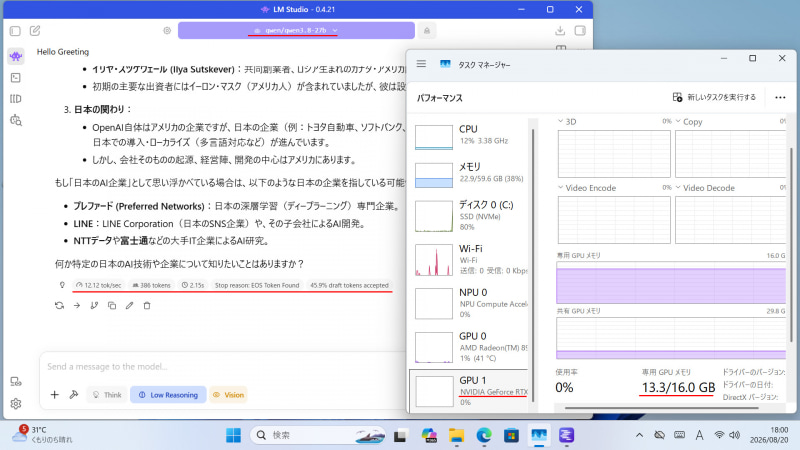Open the Windows Start button
The height and width of the screenshot is (450, 800).
[x=233, y=435]
